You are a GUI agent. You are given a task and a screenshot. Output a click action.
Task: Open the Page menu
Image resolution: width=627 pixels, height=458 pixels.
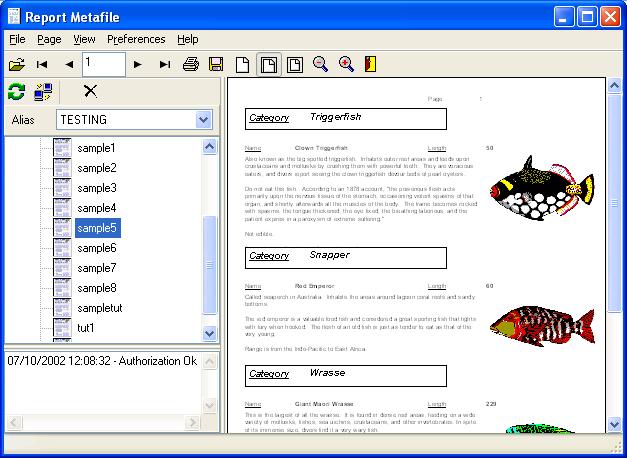pos(49,39)
